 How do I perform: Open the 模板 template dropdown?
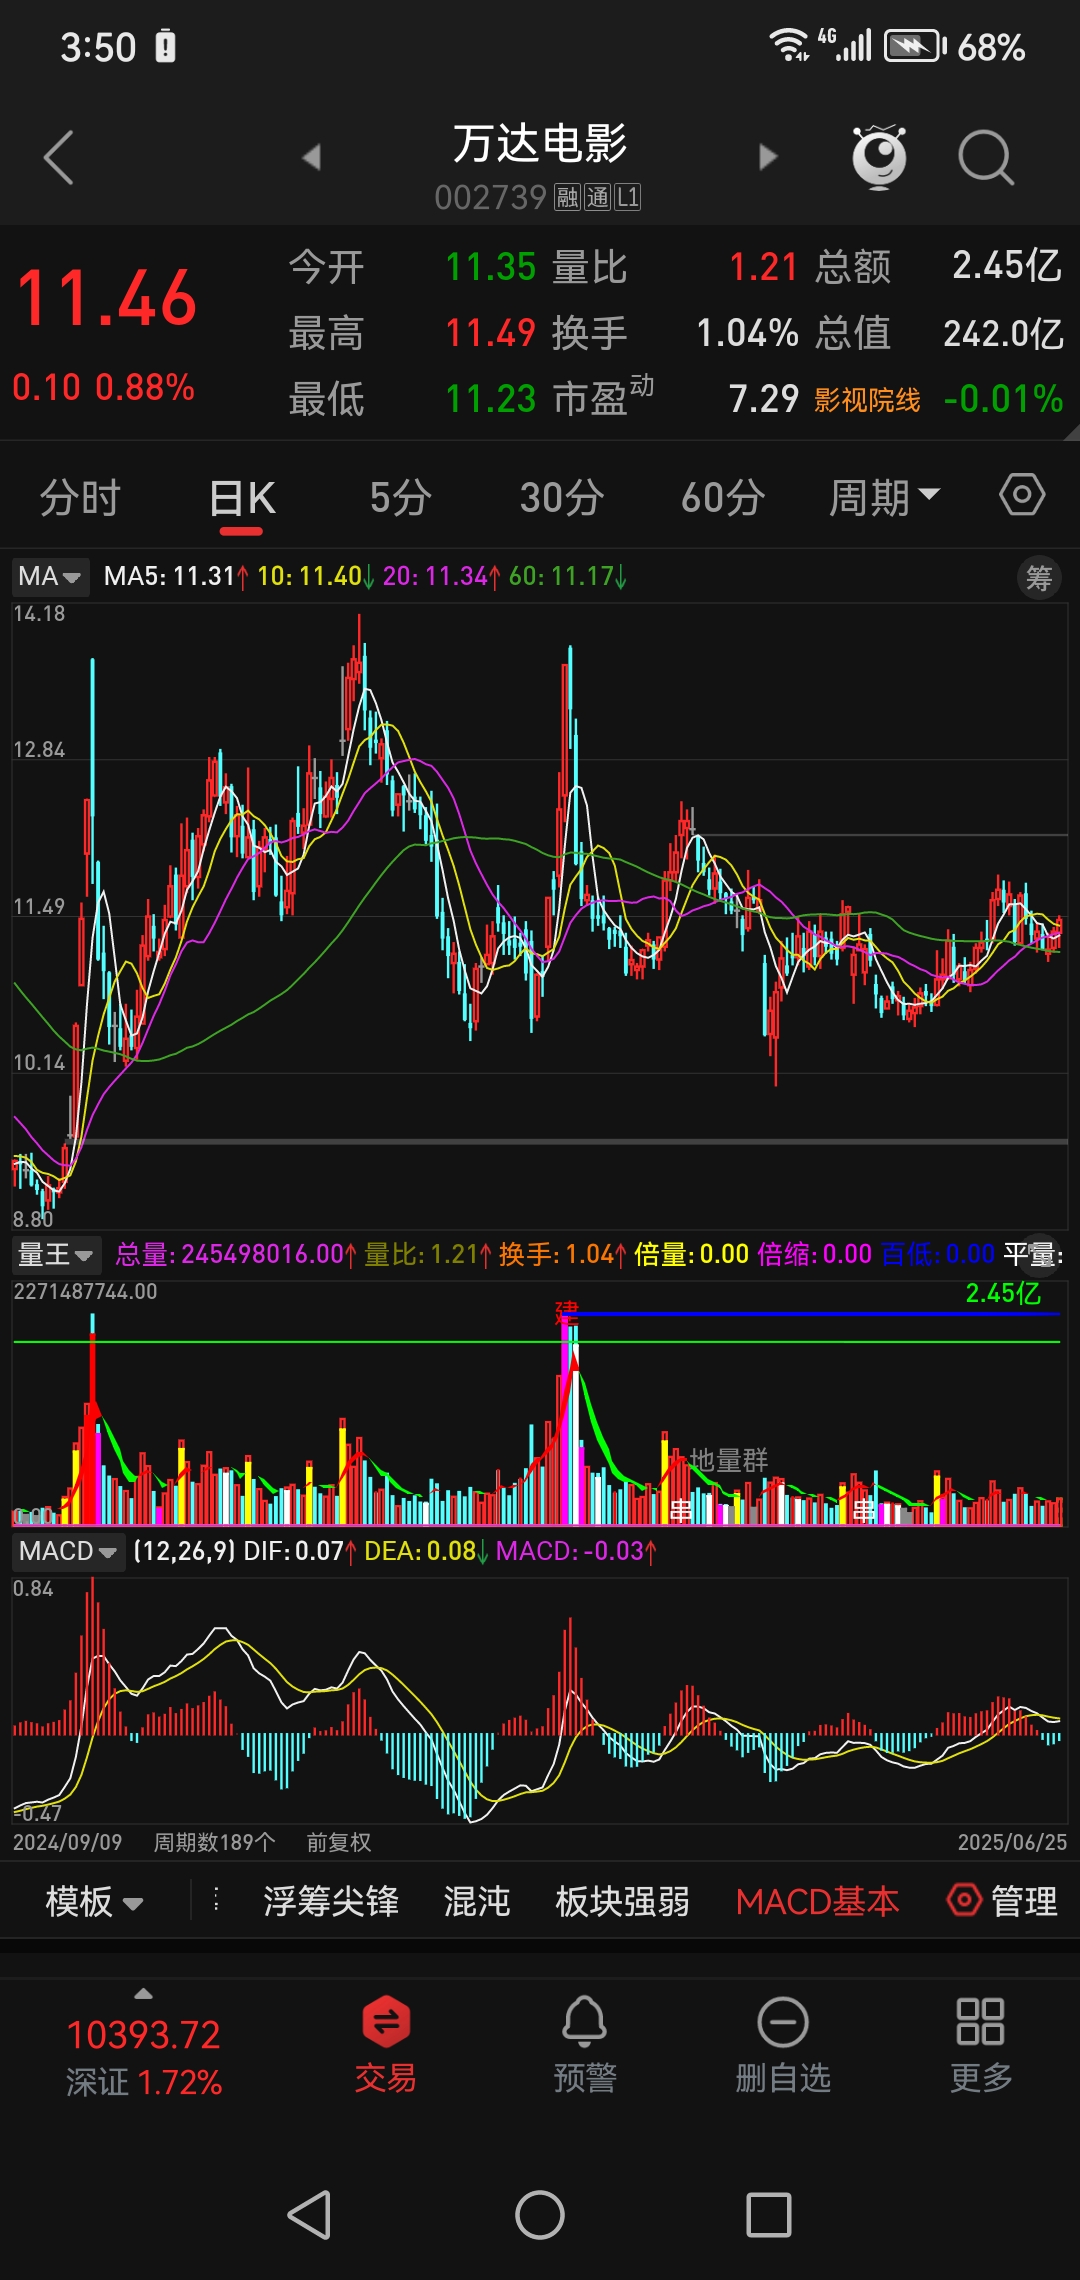(x=94, y=1901)
